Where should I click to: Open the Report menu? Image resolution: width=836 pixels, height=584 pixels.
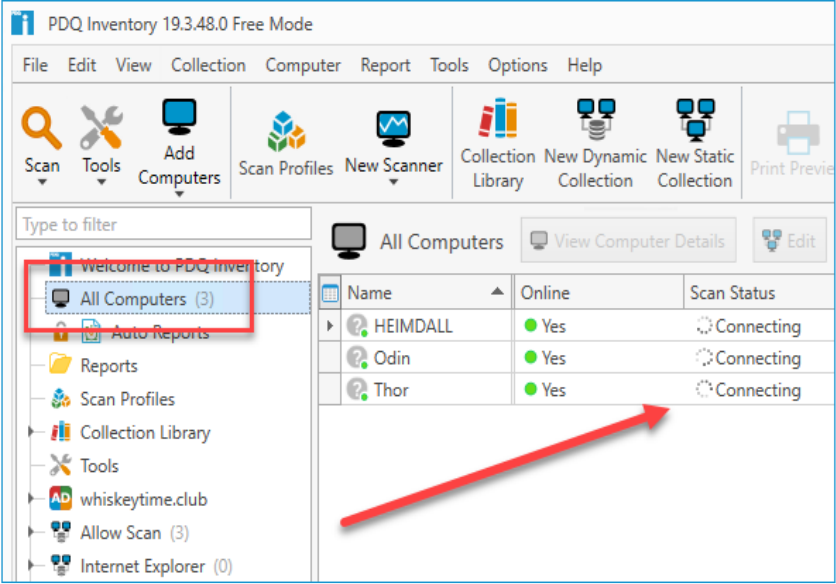385,65
